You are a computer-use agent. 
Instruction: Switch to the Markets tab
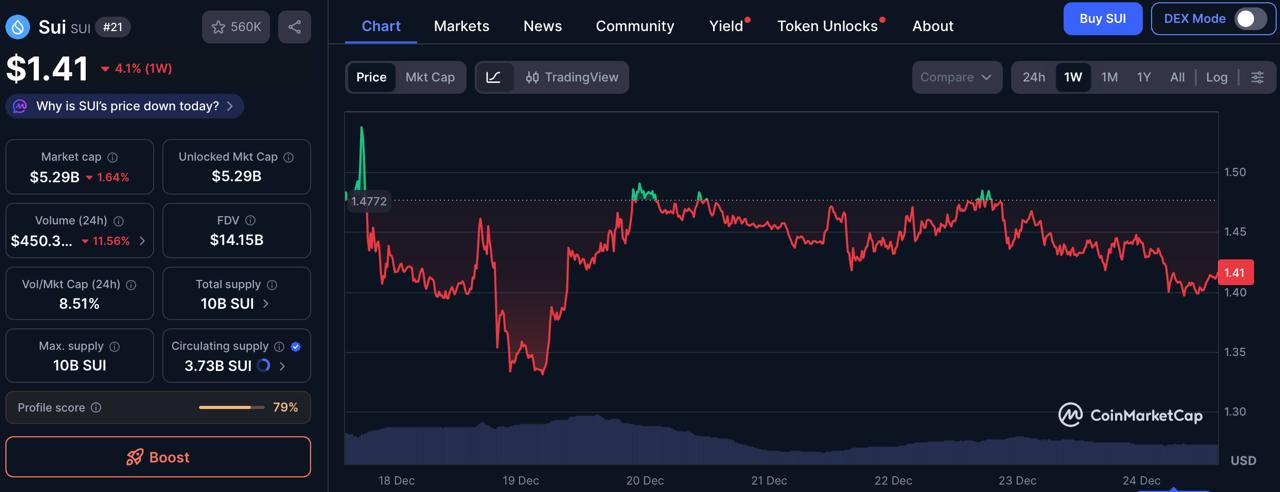(x=462, y=26)
